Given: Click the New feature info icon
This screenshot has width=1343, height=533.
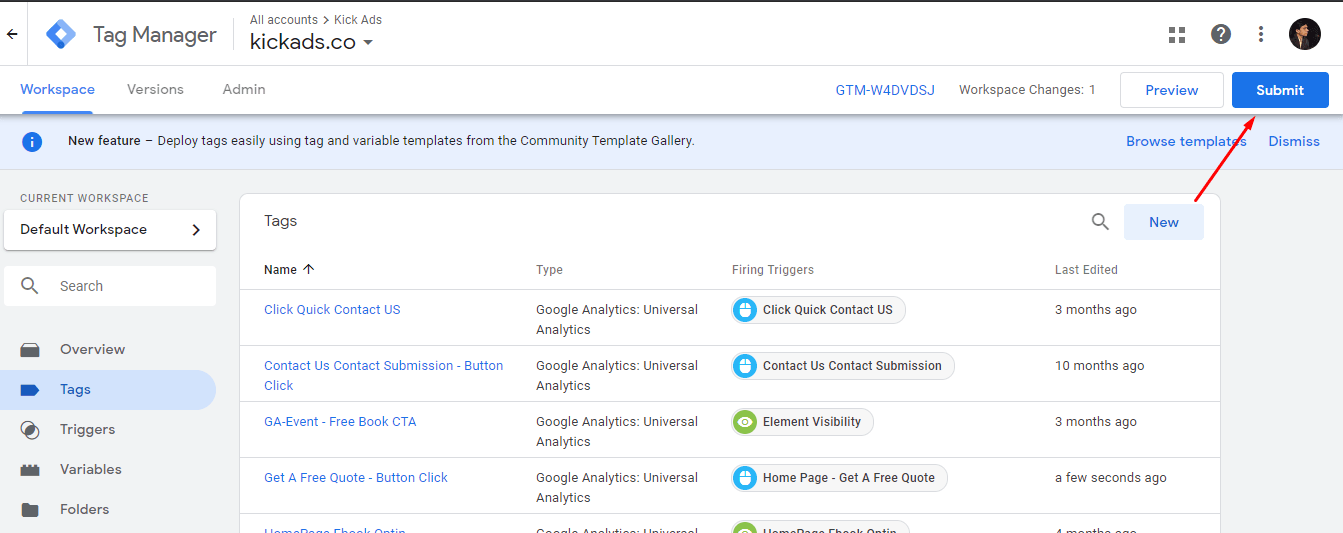Looking at the screenshot, I should click(x=32, y=141).
